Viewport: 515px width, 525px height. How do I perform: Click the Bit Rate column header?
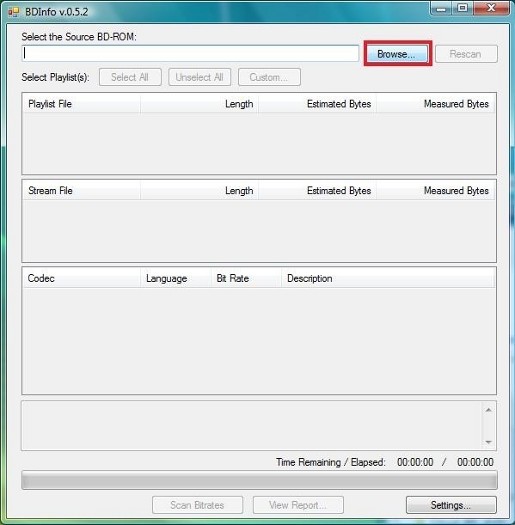pos(246,278)
